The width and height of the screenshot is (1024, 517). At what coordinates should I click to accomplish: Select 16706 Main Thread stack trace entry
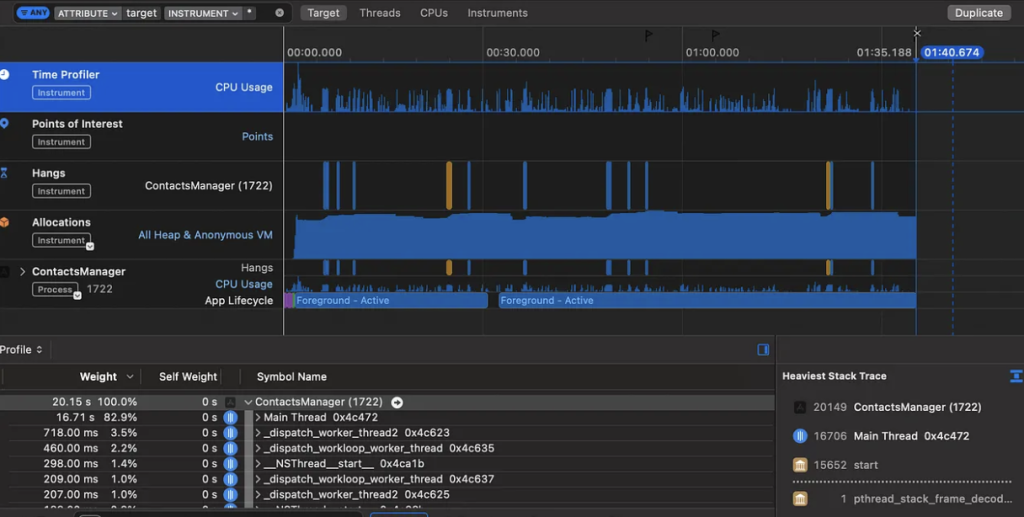tap(881, 436)
